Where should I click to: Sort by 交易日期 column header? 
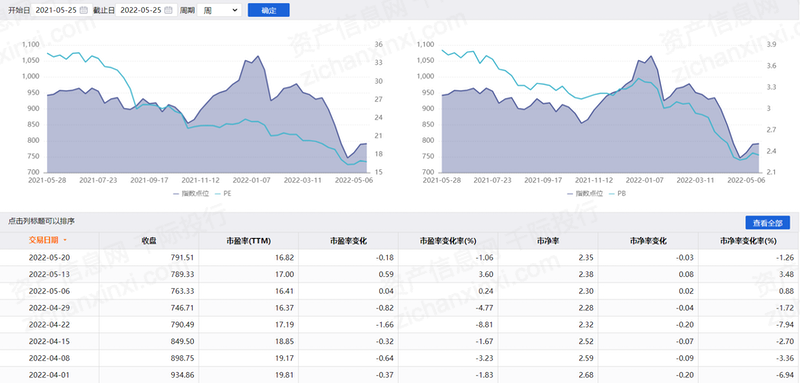(44, 240)
